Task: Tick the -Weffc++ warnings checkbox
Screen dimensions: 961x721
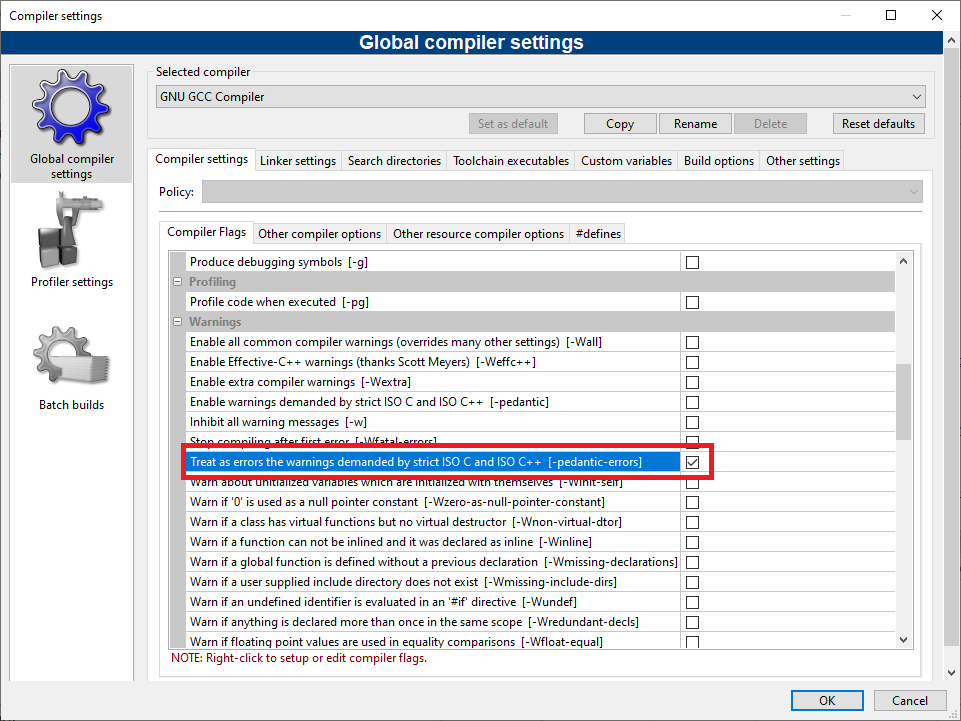Action: (692, 362)
